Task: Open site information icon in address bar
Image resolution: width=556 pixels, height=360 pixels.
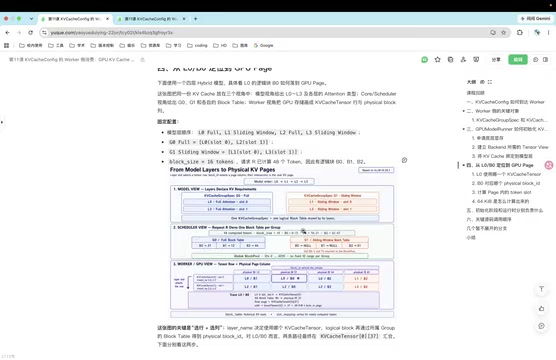Action: 44,33
